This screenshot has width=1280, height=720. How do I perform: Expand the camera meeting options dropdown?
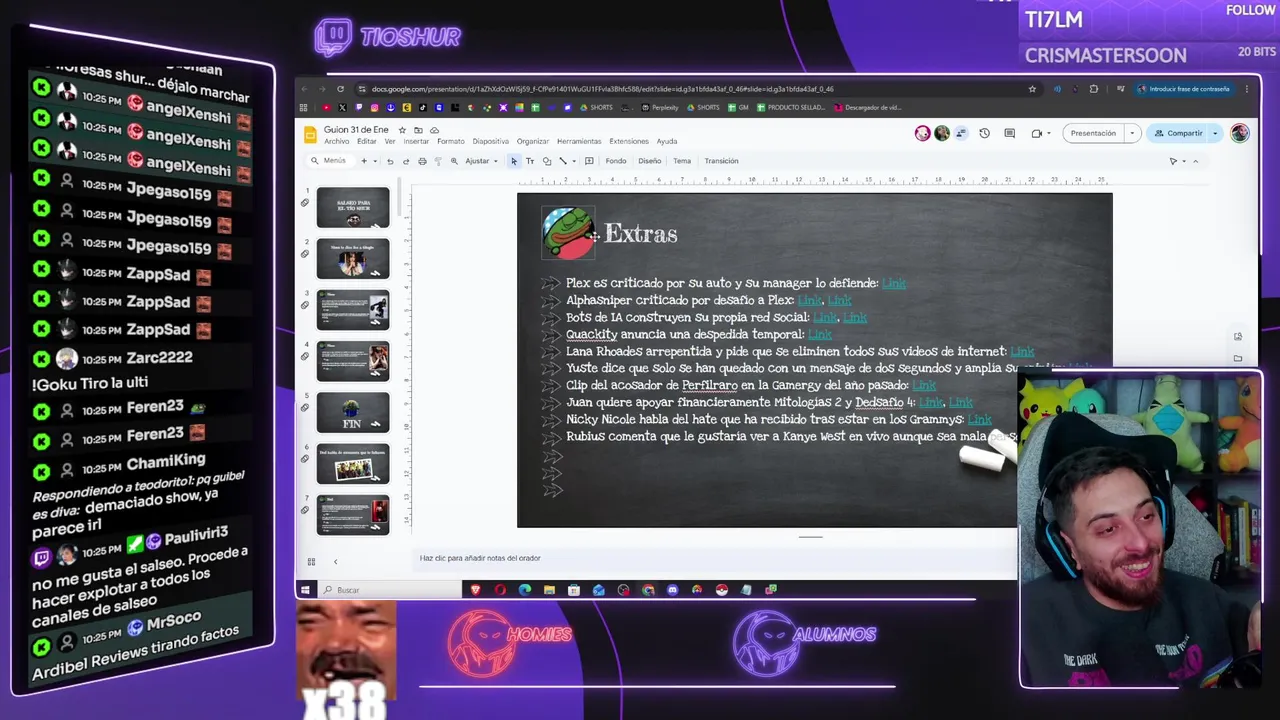tap(1049, 133)
